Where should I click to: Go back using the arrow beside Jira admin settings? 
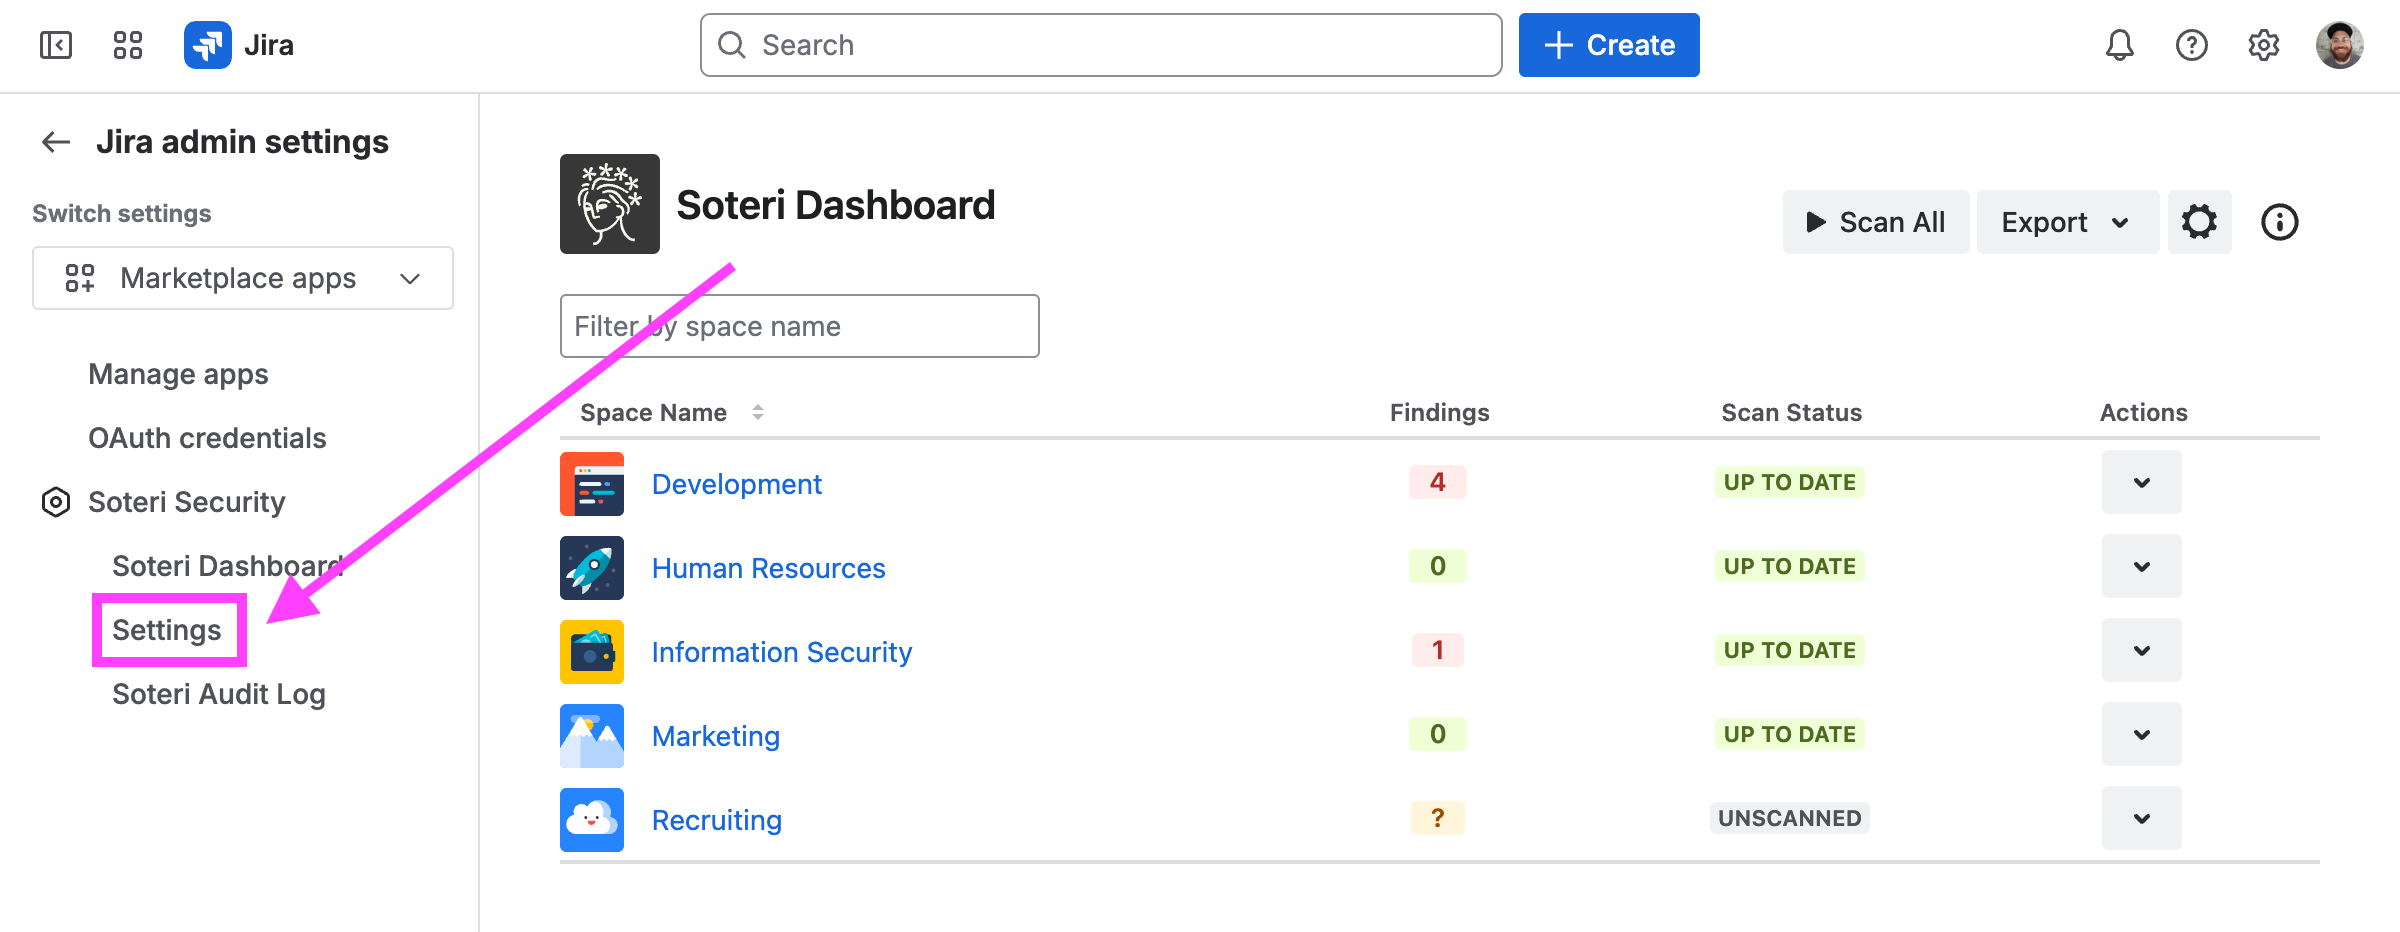pos(56,142)
